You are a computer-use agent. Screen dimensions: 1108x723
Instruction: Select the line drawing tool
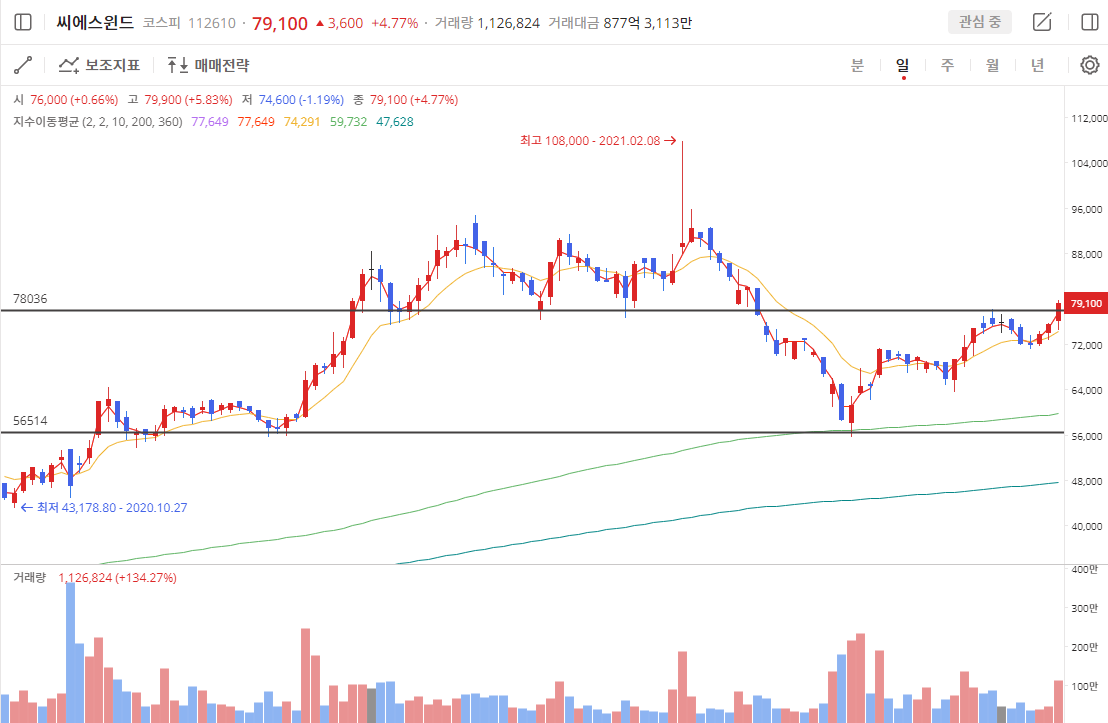tap(23, 65)
